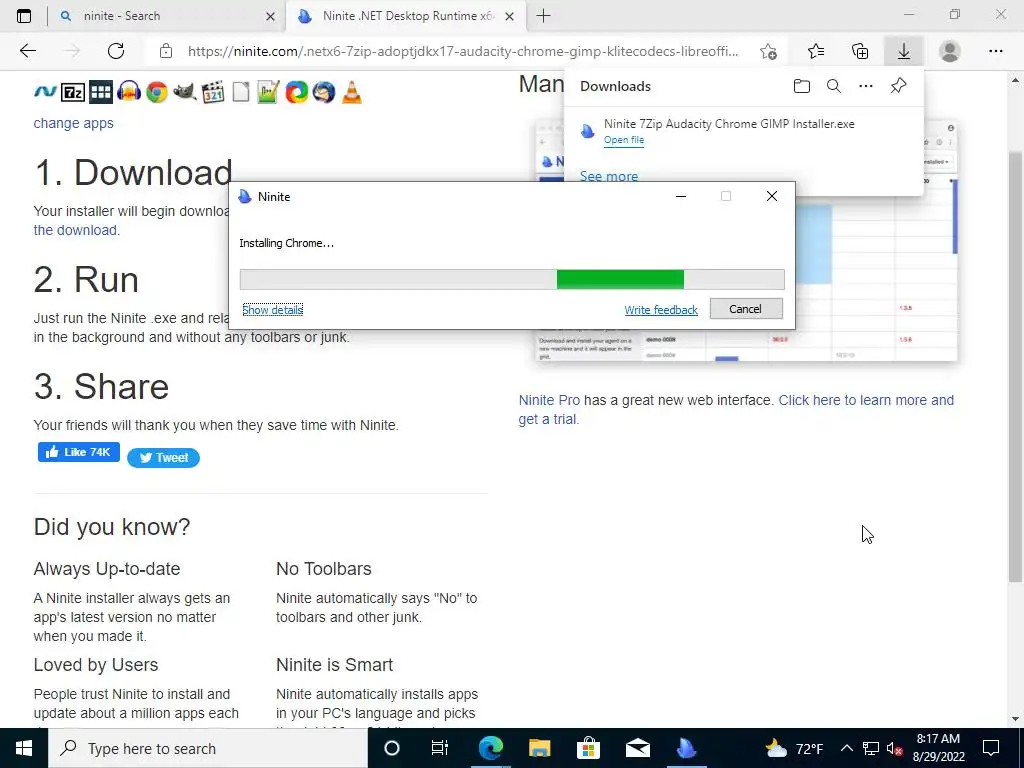Click the browser Downloads toolbar button
Screen dimensions: 1024x768
[x=904, y=51]
